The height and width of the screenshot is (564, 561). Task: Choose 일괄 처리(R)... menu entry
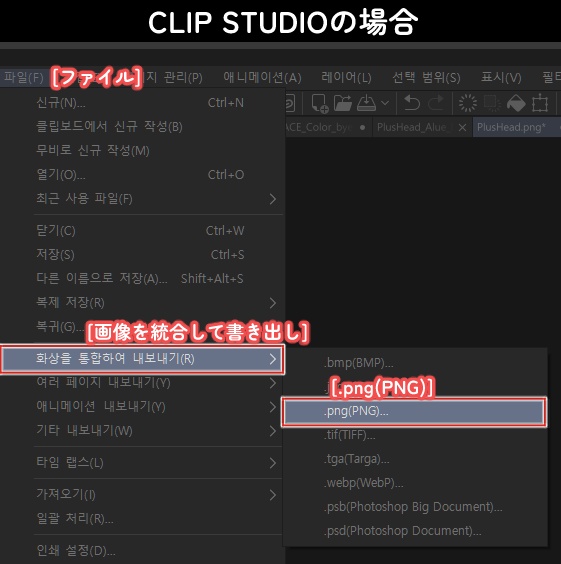[x=142, y=519]
